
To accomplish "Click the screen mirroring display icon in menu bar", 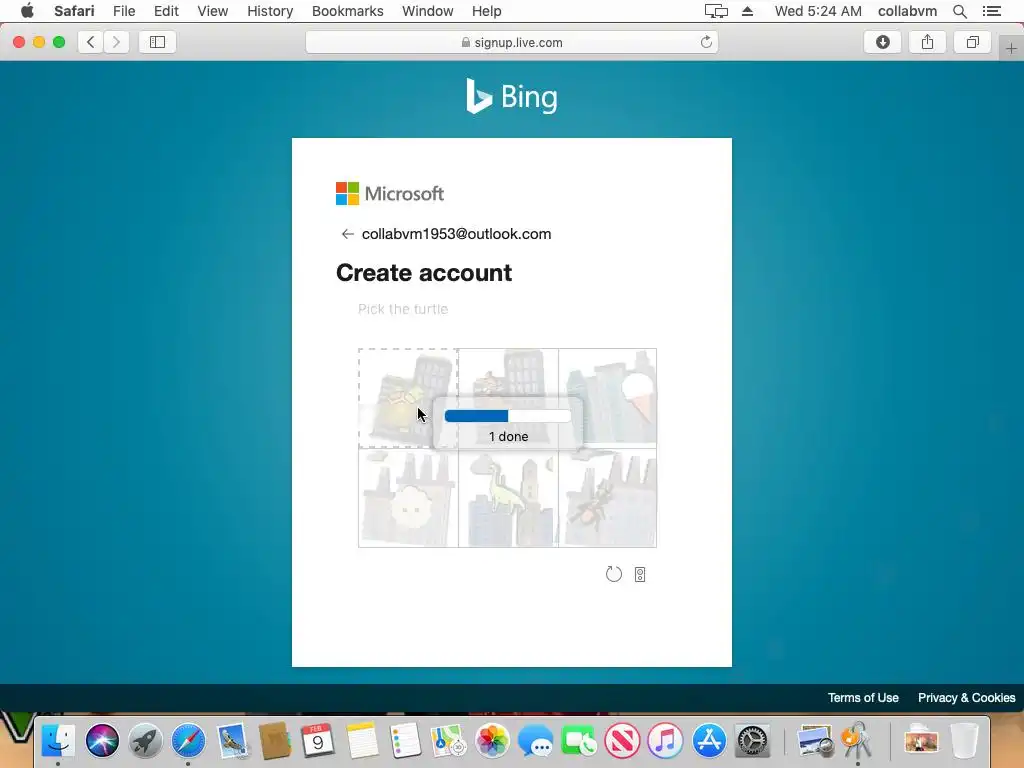I will (x=716, y=11).
